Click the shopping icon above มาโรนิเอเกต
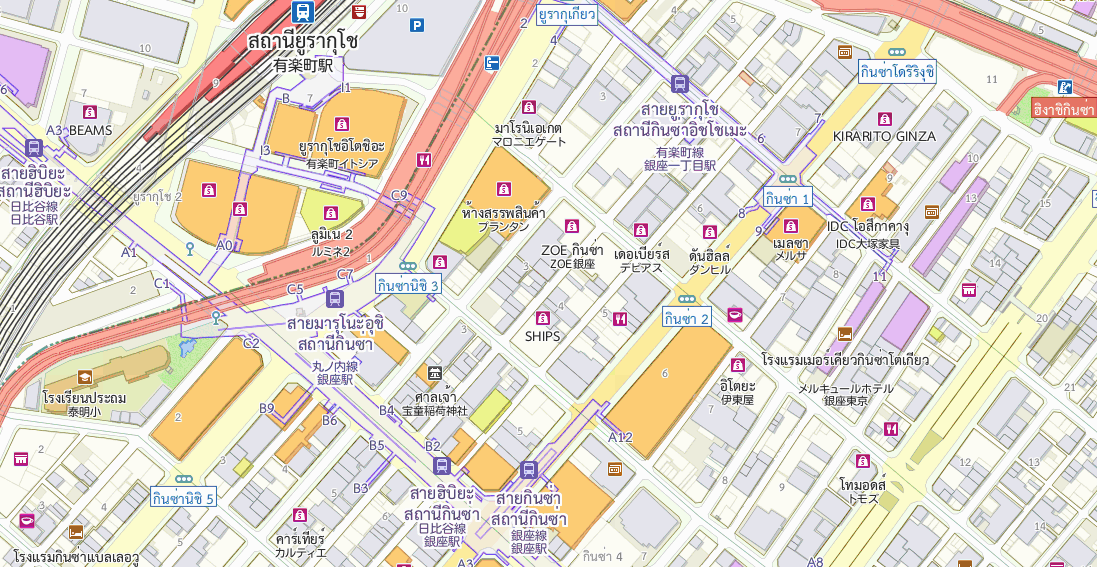Image resolution: width=1097 pixels, height=567 pixels. [529, 106]
